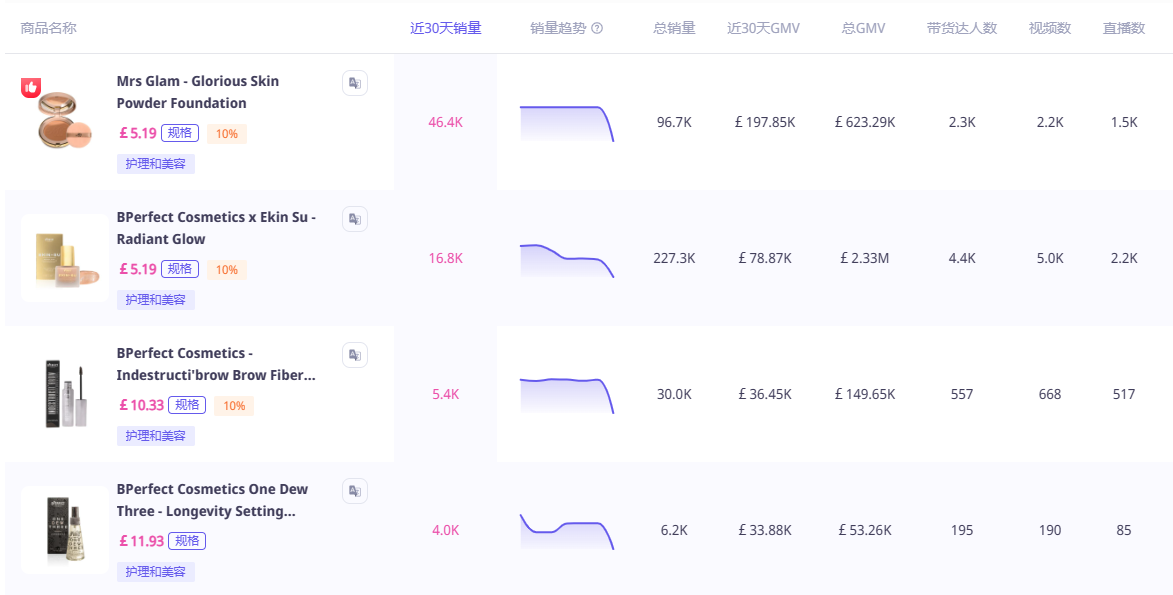The image size is (1173, 595).
Task: Click red thumbs-up badge on Mrs Glam
Action: point(31,88)
